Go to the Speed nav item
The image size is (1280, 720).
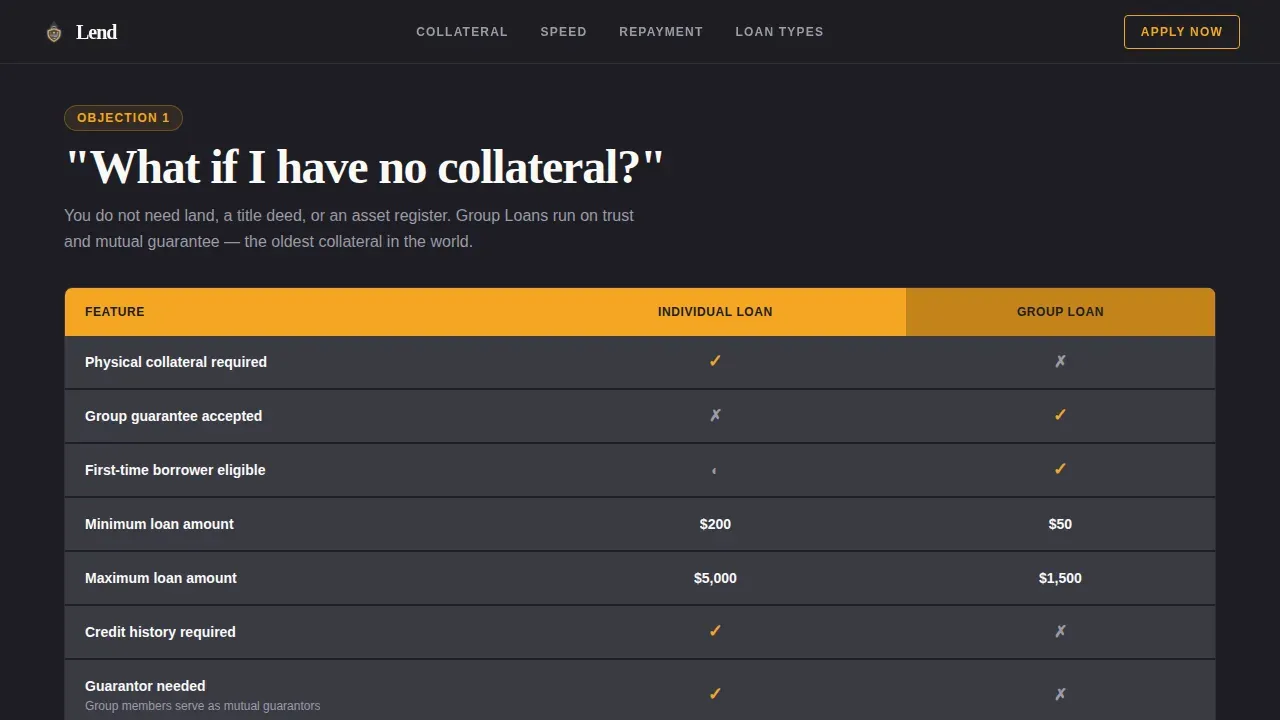(564, 32)
